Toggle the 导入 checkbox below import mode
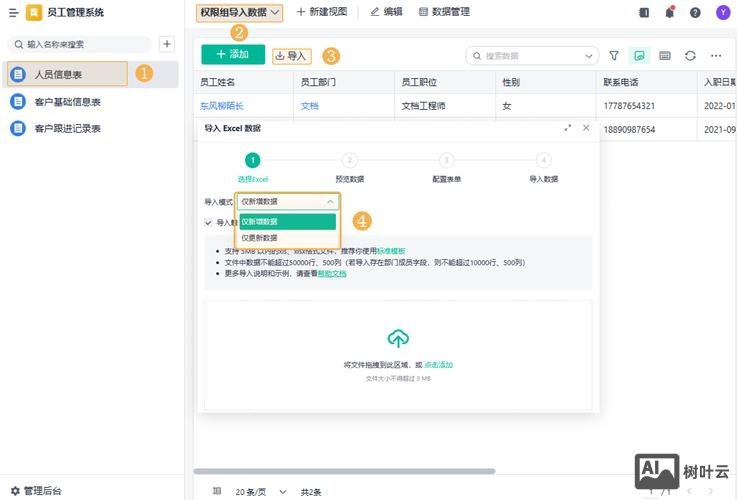 (208, 222)
